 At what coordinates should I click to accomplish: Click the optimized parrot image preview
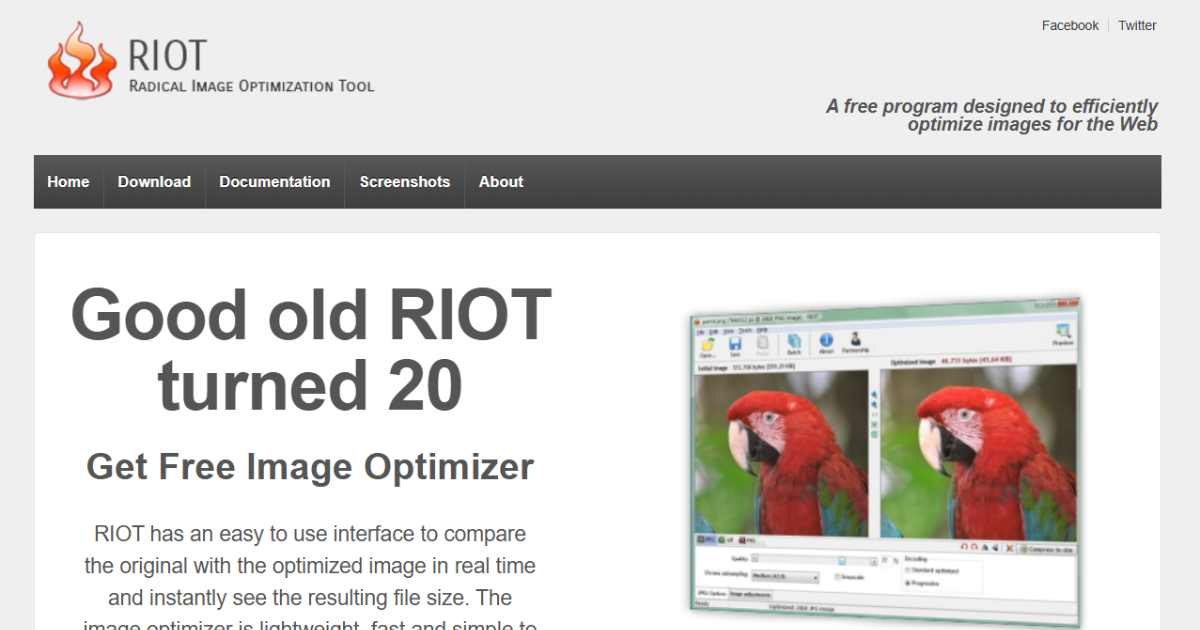[978, 451]
